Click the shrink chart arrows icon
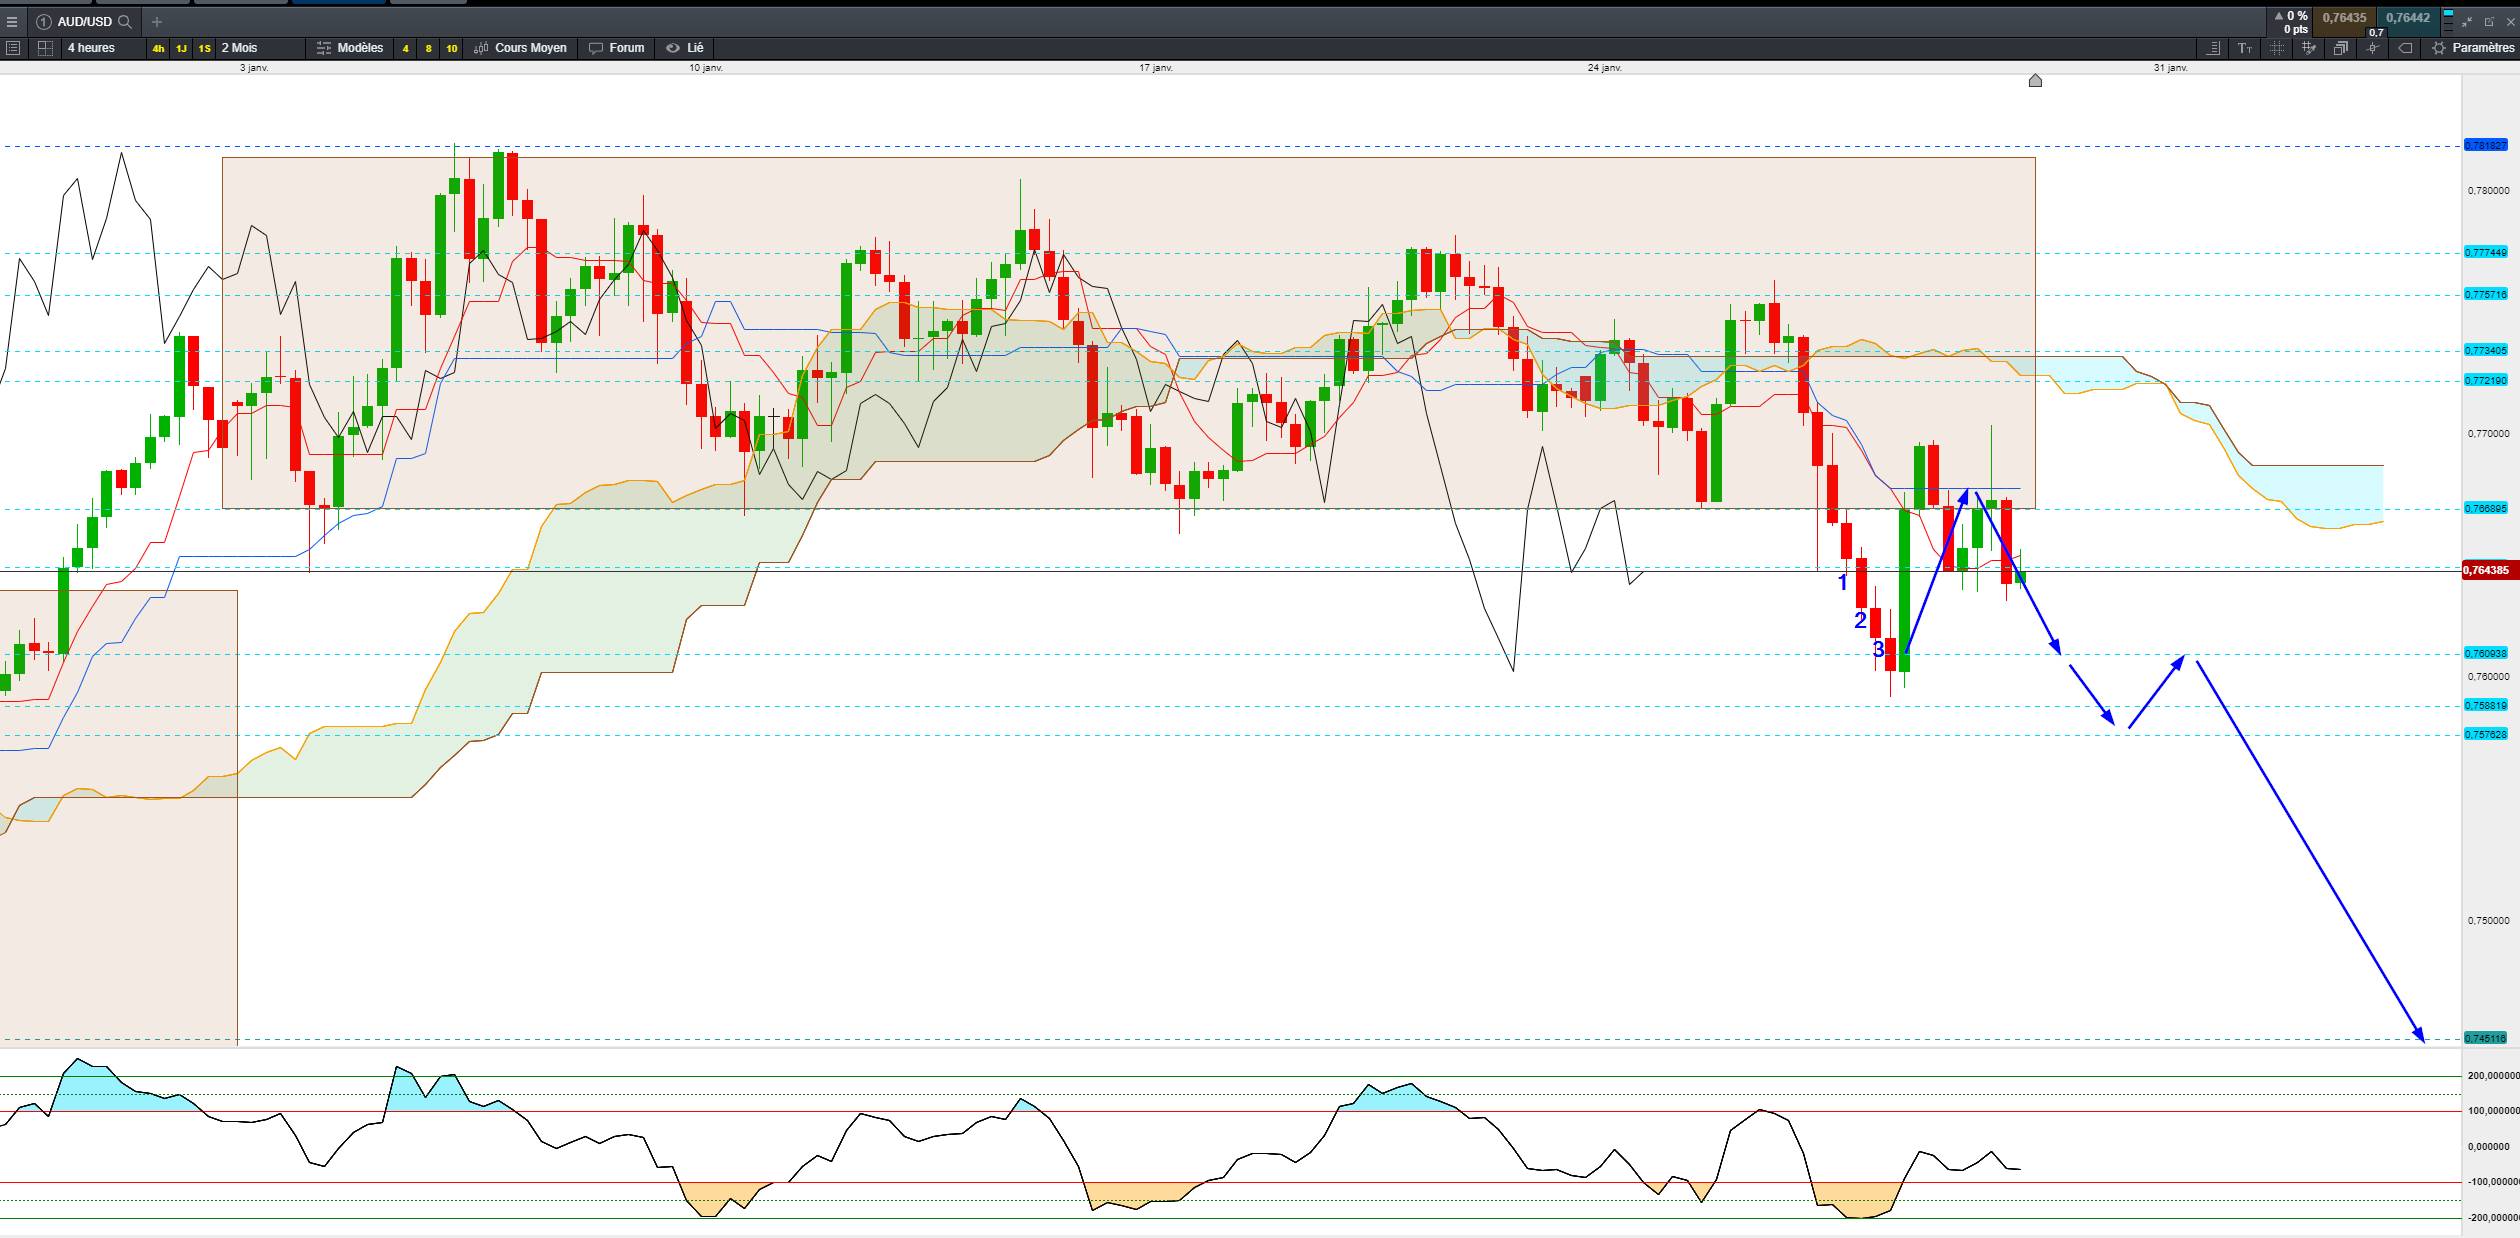2520x1238 pixels. pos(2467,21)
